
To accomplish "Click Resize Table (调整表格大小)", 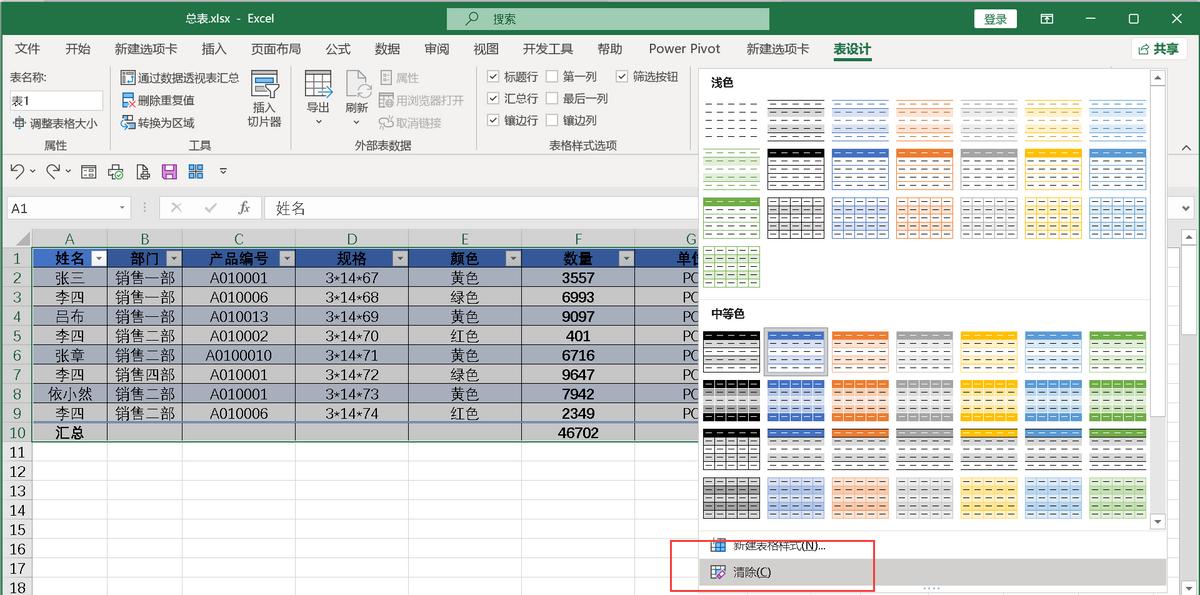I will pyautogui.click(x=55, y=123).
